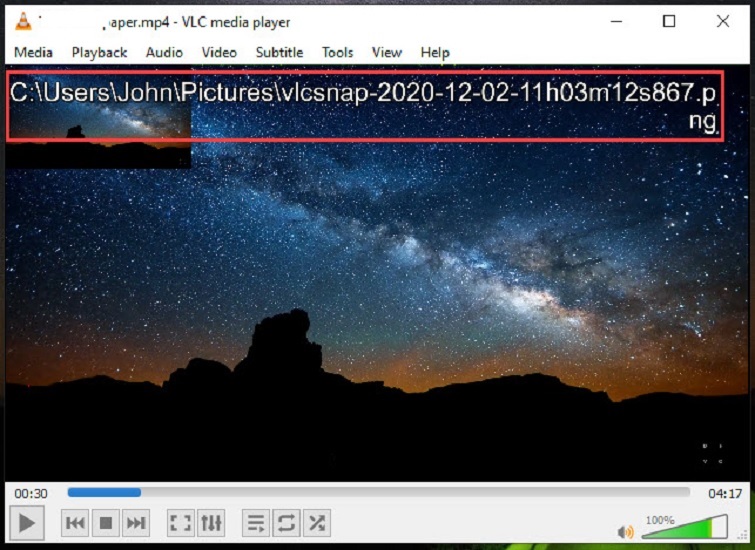Click total duration 04:17 label
Viewport: 755px width, 550px height.
tap(725, 494)
